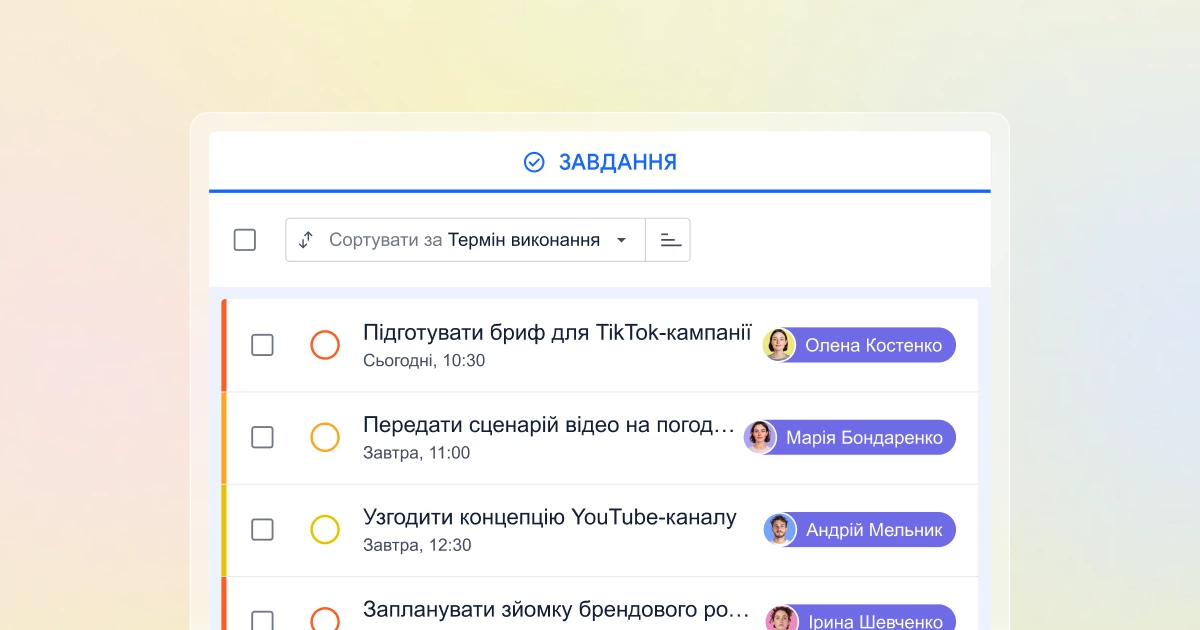
Task: Click the sort arrows icon in the dropdown
Action: click(306, 240)
